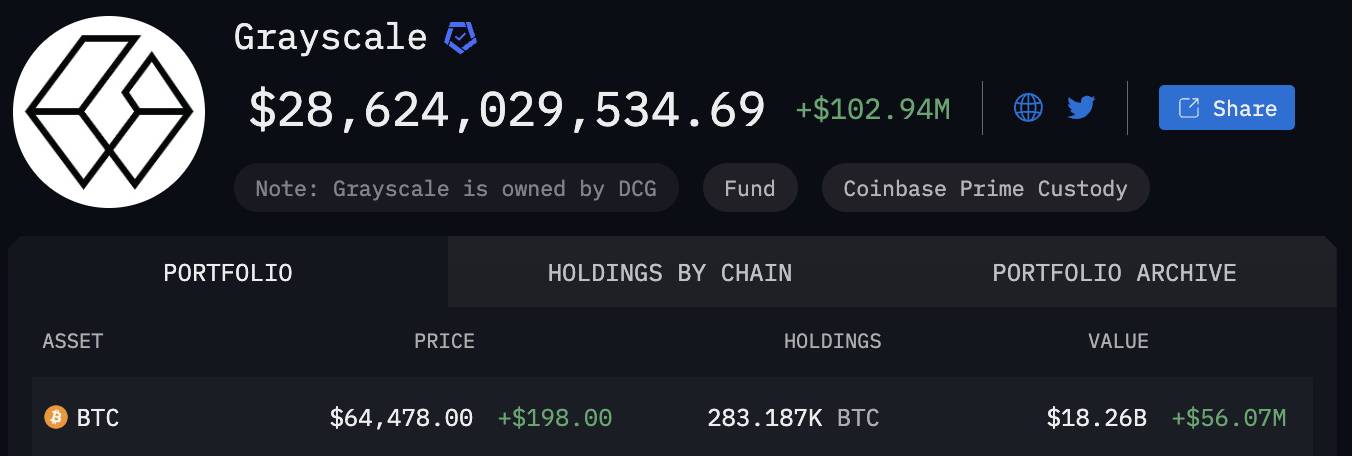Click the BTC asset name
The image size is (1352, 456).
click(98, 418)
